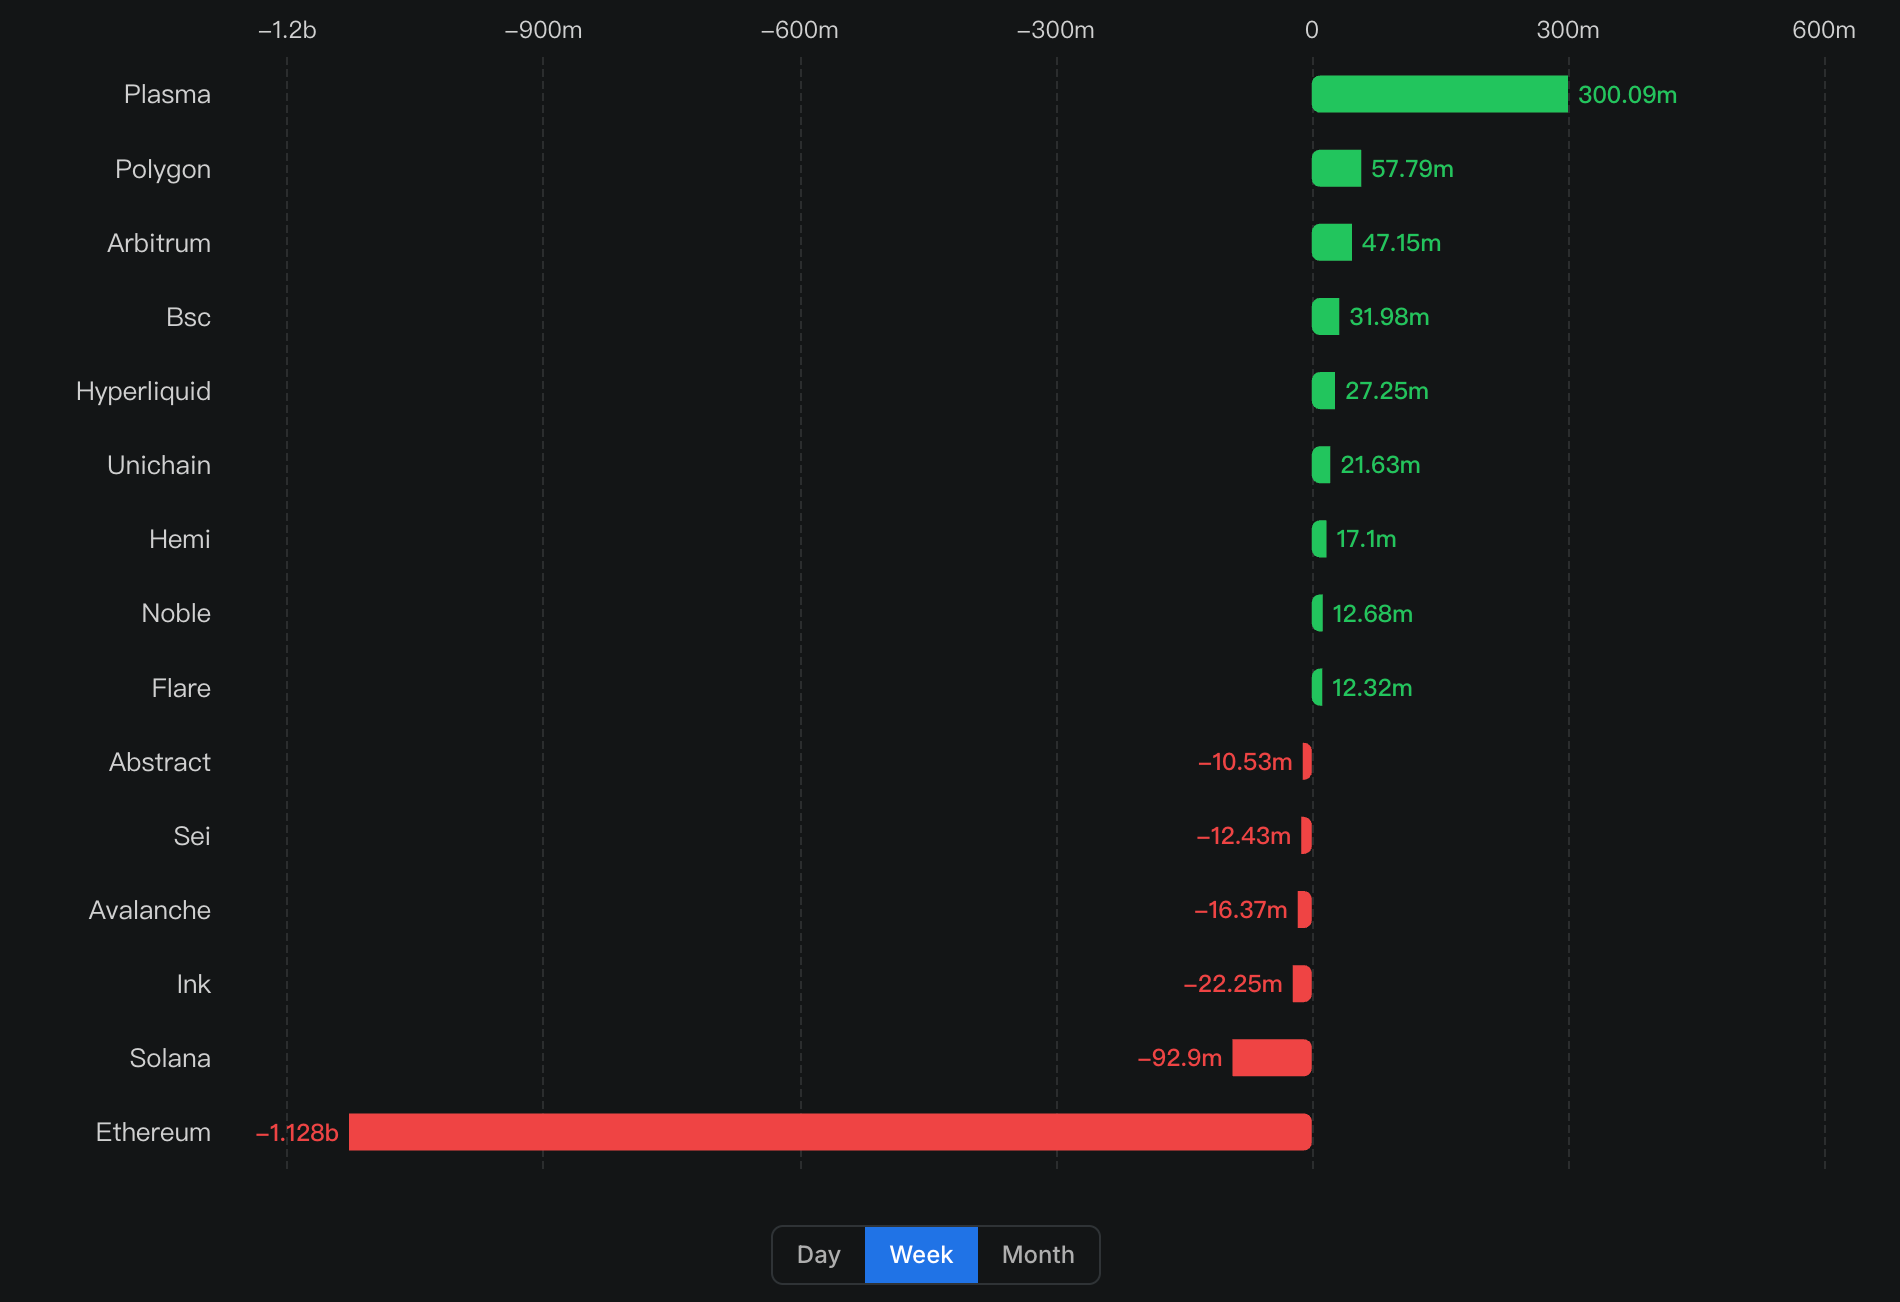Click the Ethereum chain label

coord(153,1132)
